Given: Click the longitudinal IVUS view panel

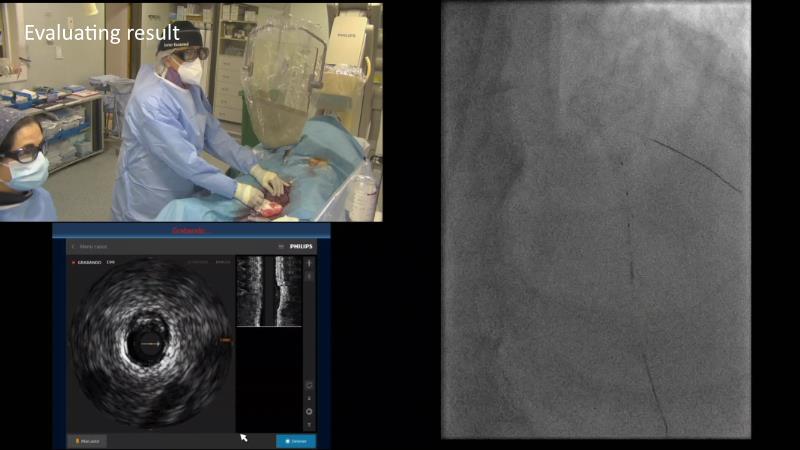Looking at the screenshot, I should click(268, 291).
